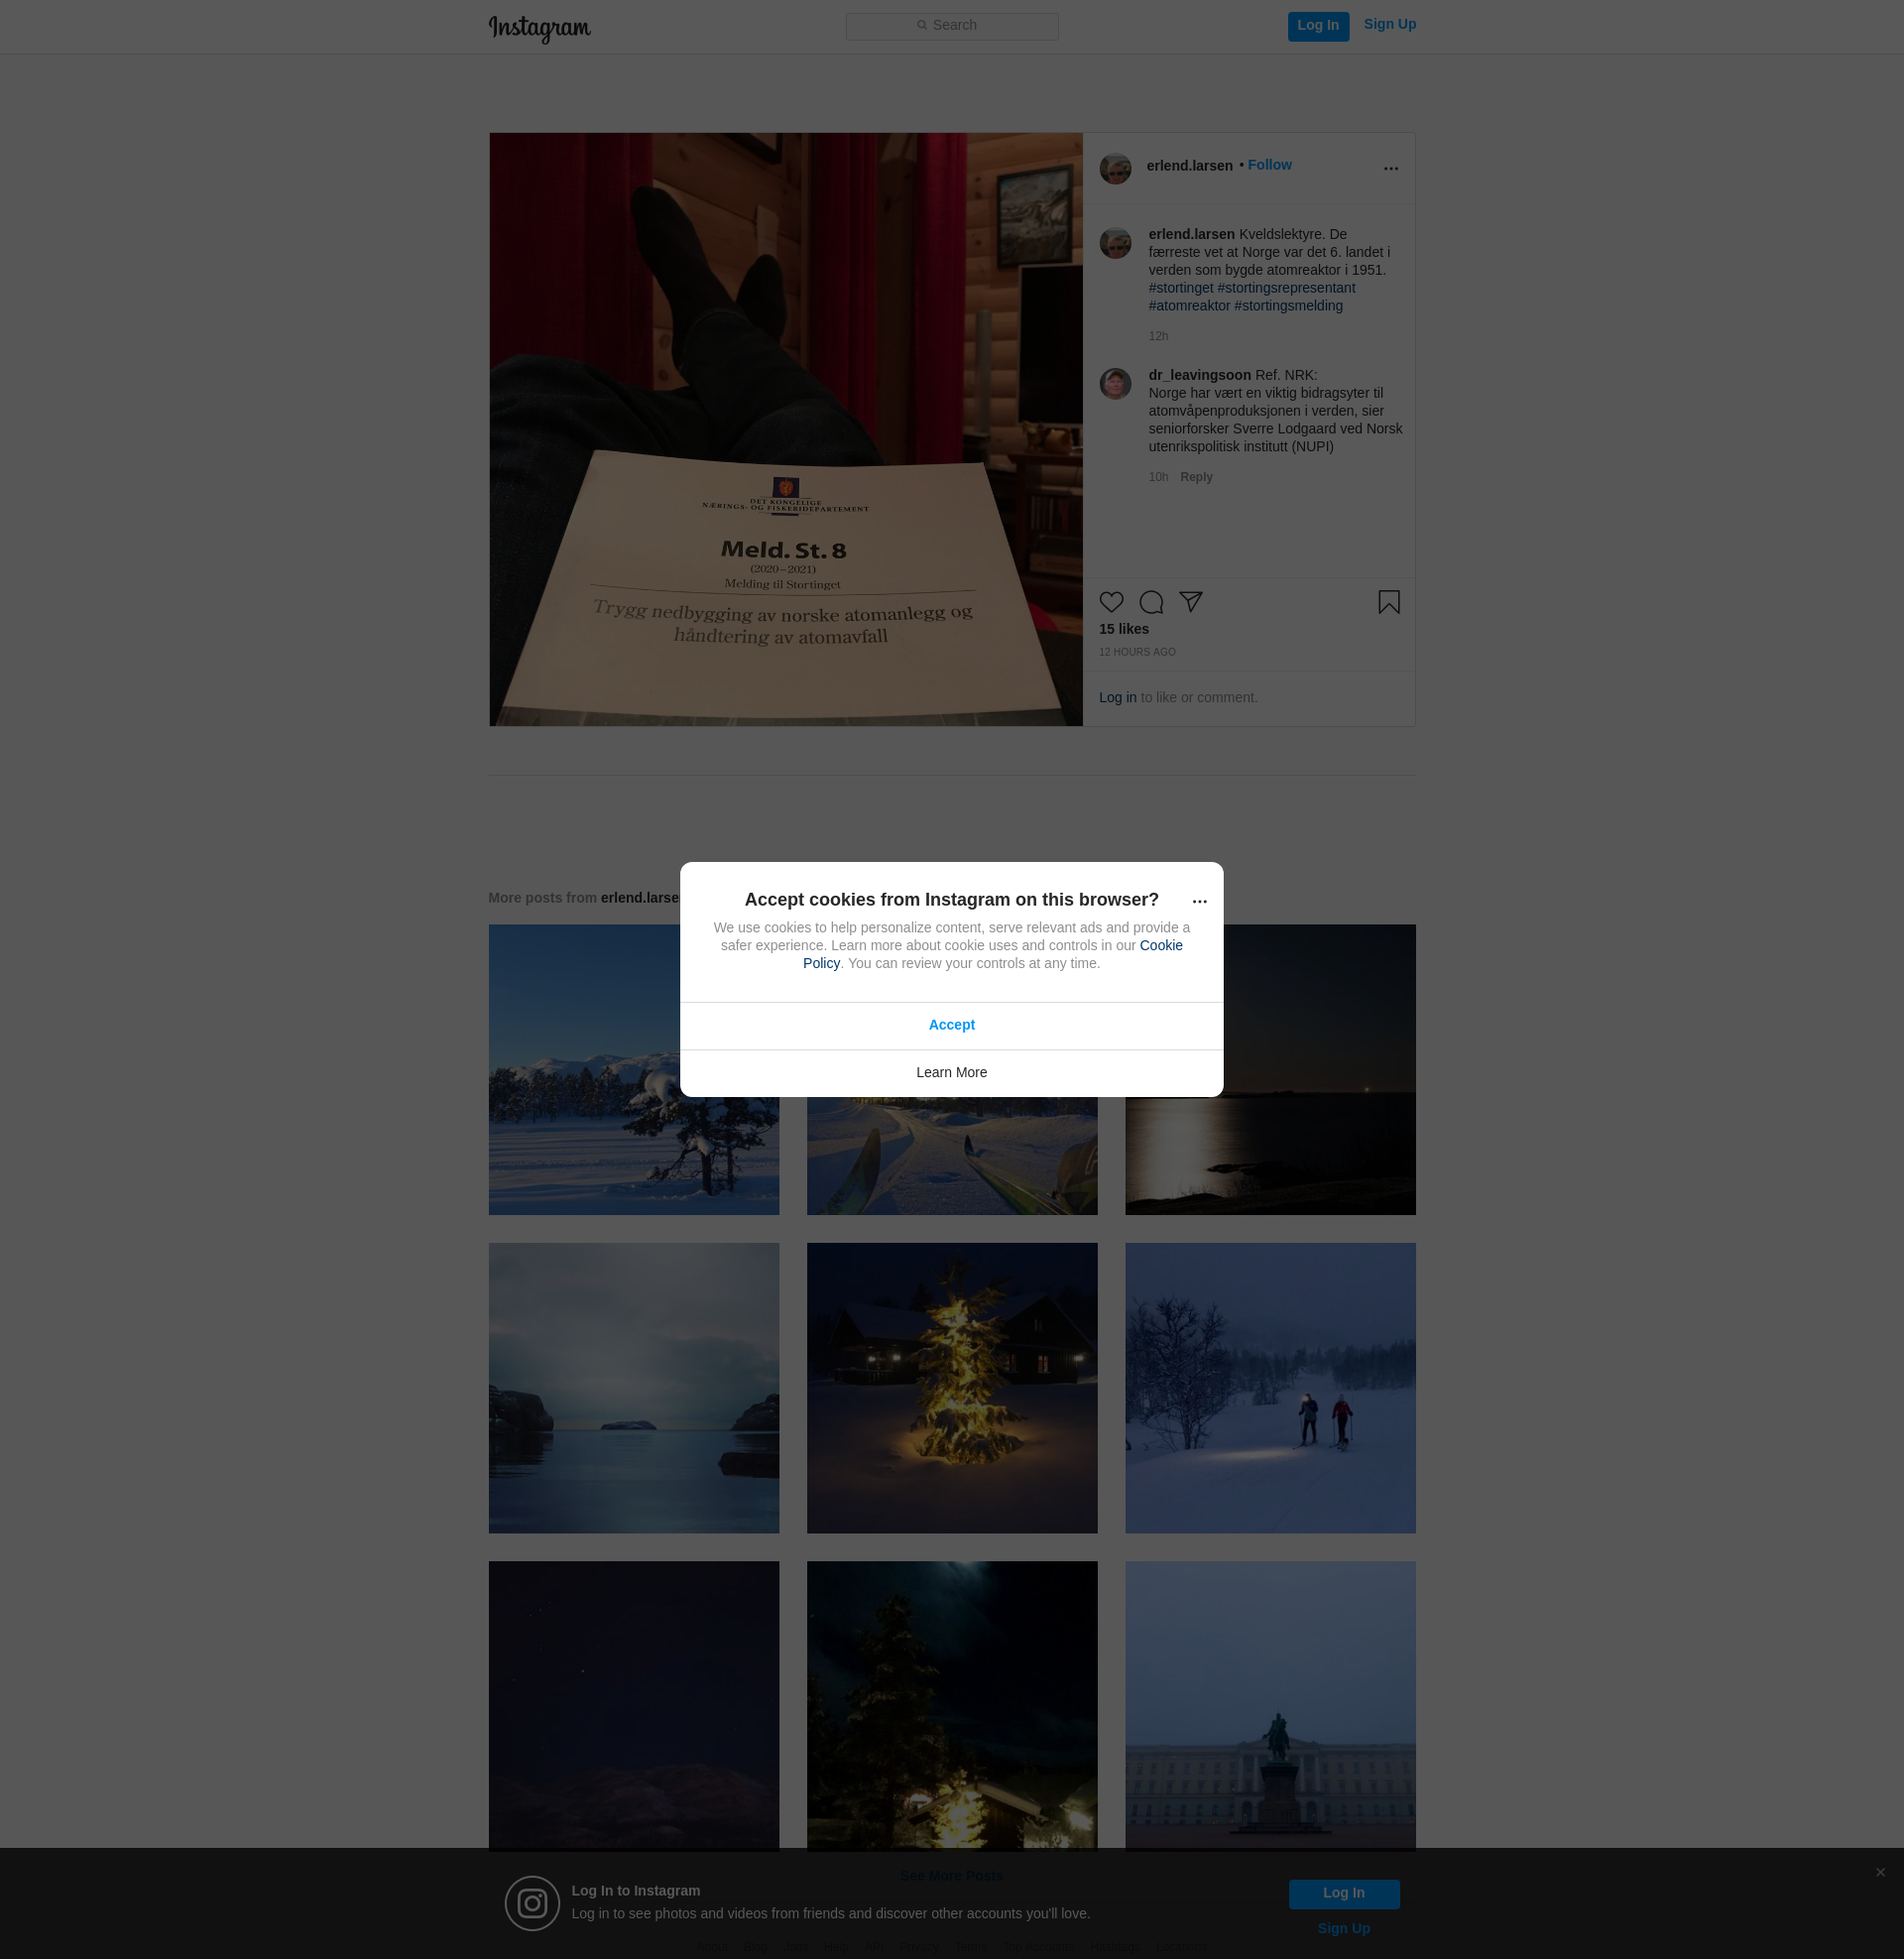Open dr_leavingsoon username link

(1199, 375)
